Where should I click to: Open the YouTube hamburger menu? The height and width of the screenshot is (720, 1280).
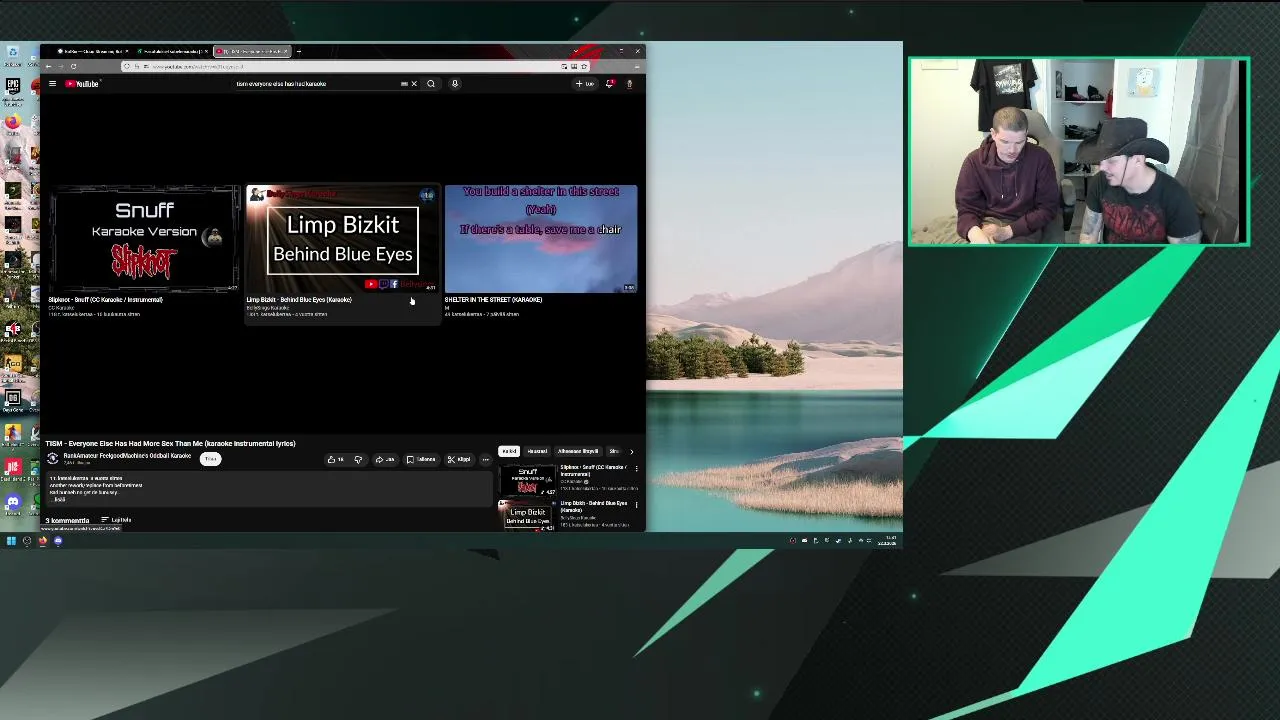coord(52,84)
